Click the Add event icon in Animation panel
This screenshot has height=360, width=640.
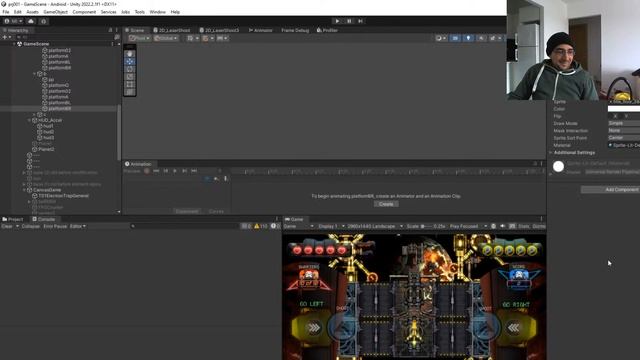225,178
